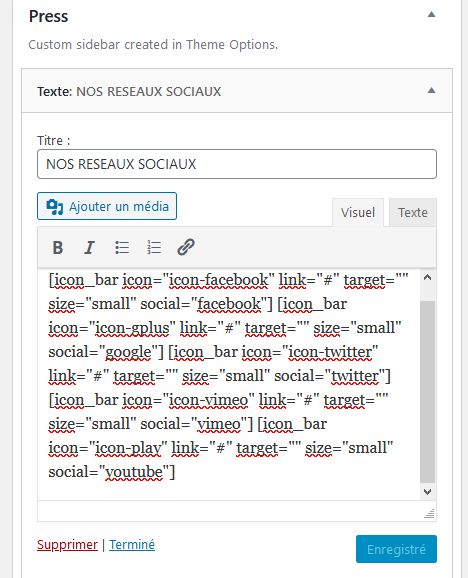Click the editor scrollbar's up arrow
The width and height of the screenshot is (468, 578).
click(427, 278)
